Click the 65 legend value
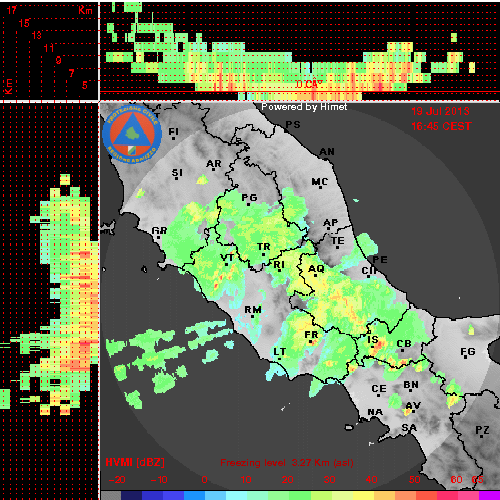 [477, 480]
